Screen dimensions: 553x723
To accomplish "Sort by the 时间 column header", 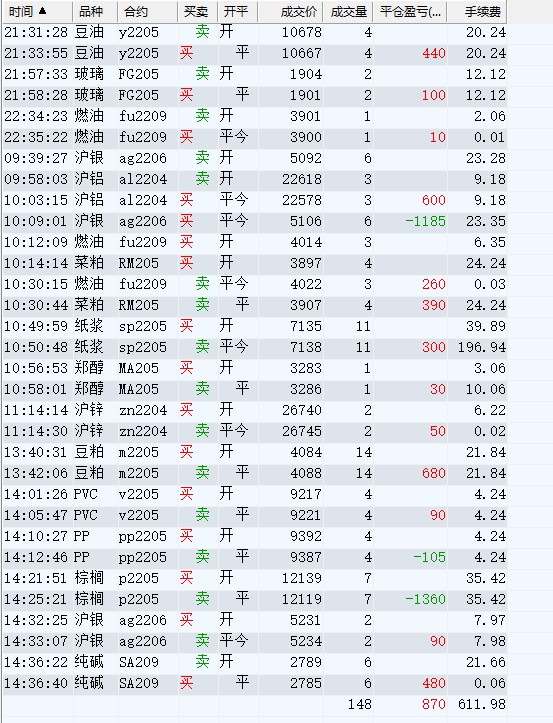I will tap(37, 12).
